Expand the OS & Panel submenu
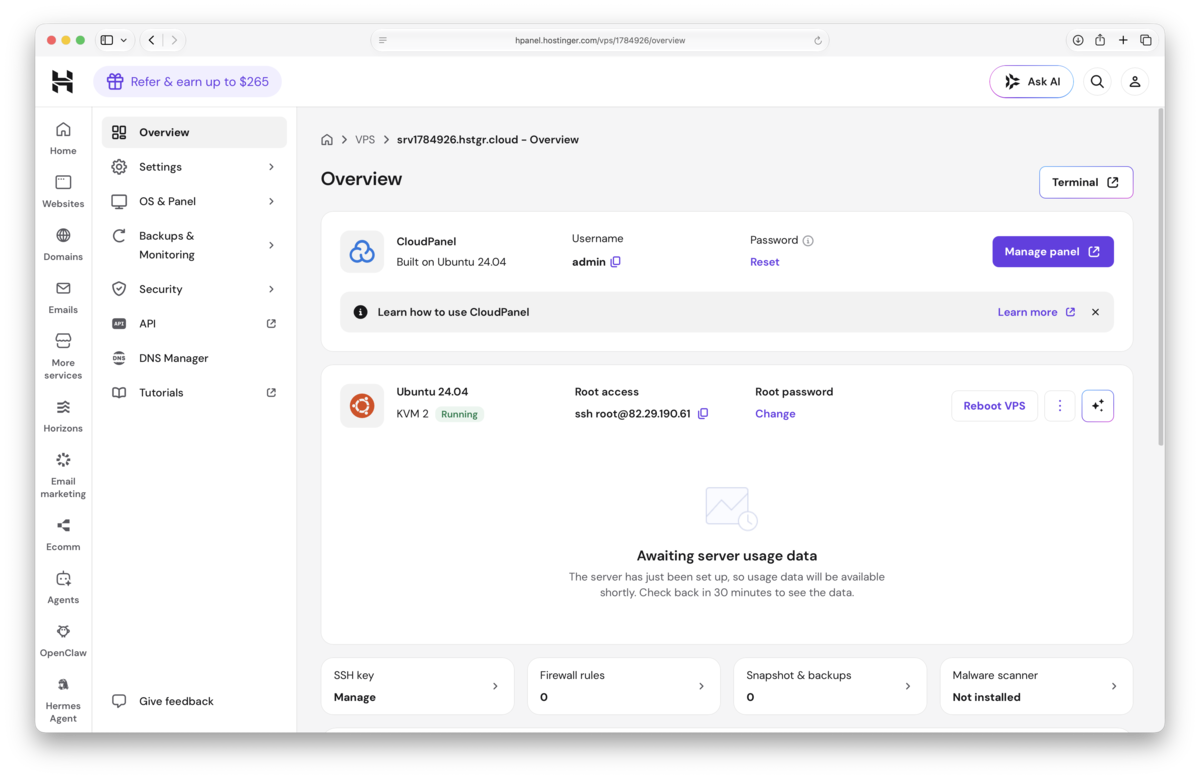Image resolution: width=1200 pixels, height=779 pixels. coord(271,201)
